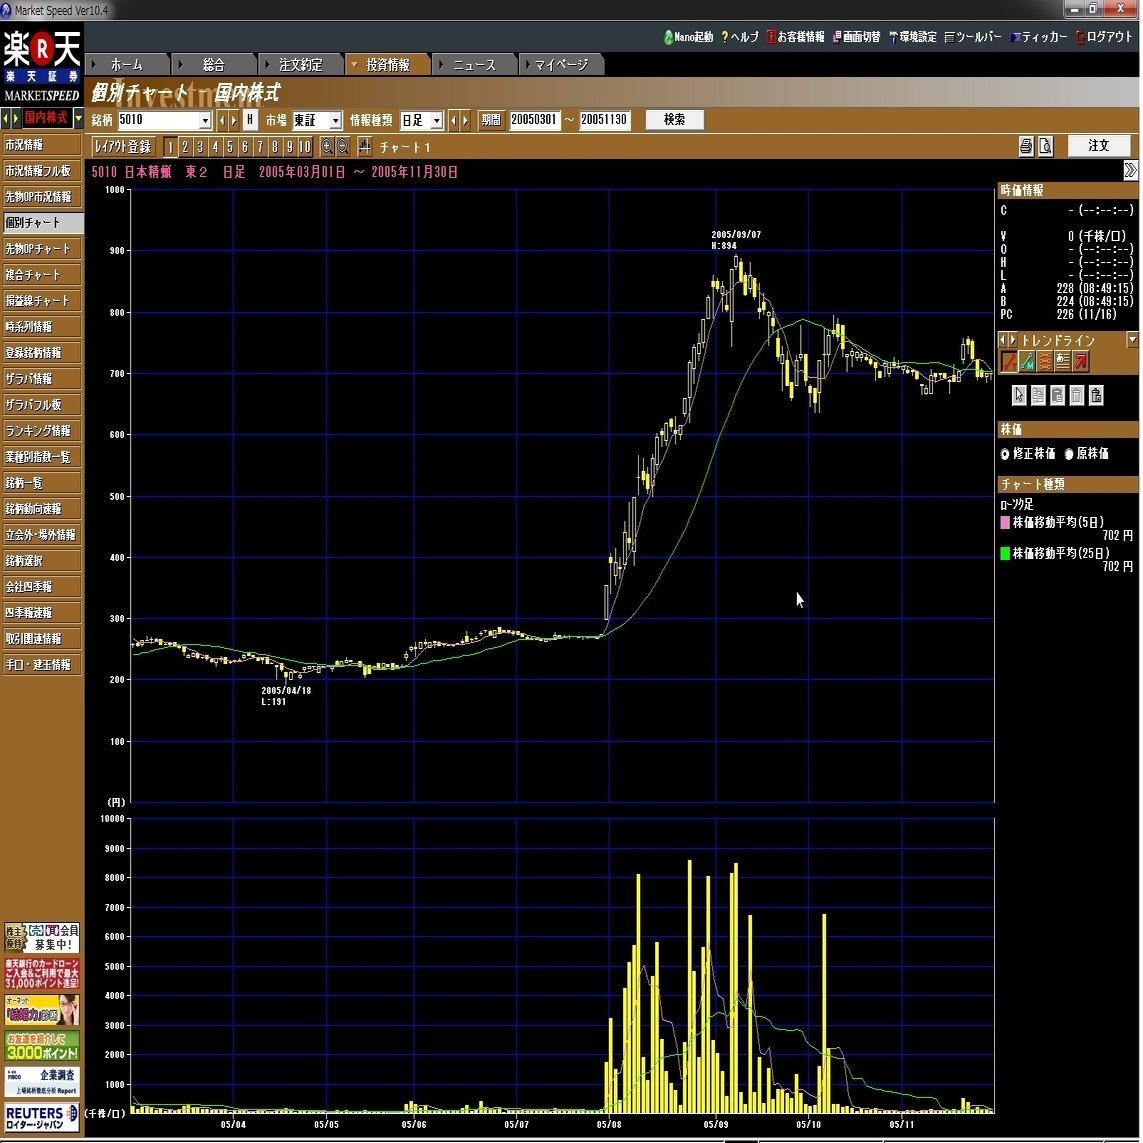Click the 注文 order button
Viewport: 1143px width, 1143px height.
(x=1099, y=146)
